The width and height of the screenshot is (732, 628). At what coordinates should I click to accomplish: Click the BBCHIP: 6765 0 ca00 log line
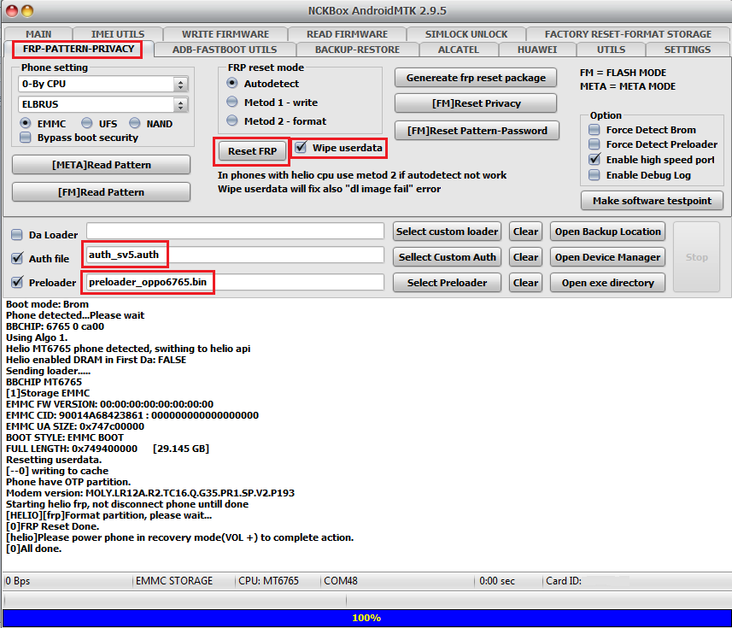(x=55, y=326)
